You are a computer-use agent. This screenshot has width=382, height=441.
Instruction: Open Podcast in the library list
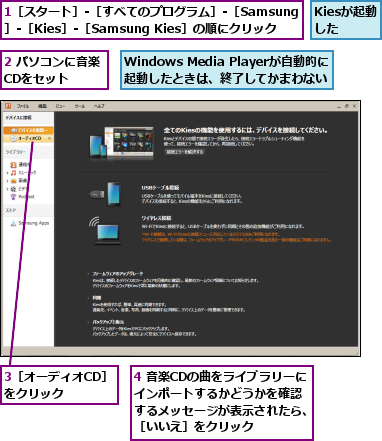(x=26, y=197)
